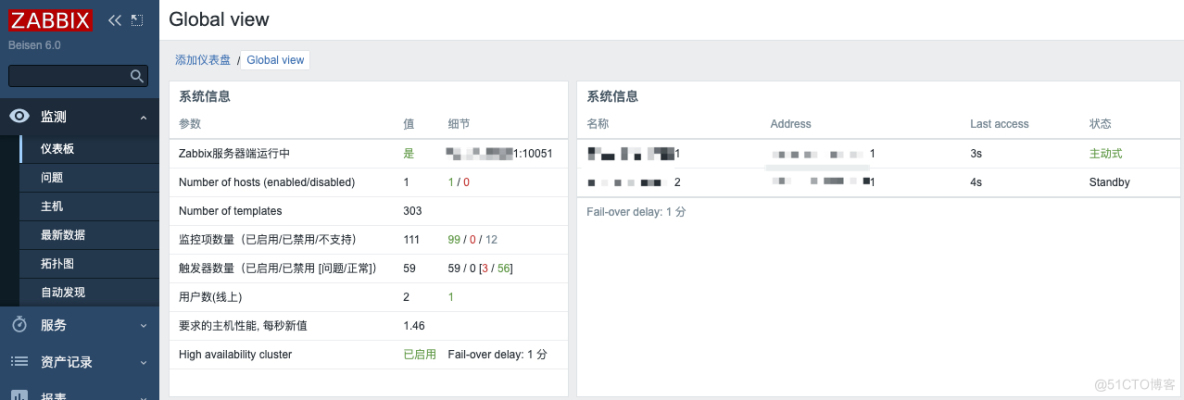
Task: Click the Global view breadcrumb tab
Action: [275, 60]
